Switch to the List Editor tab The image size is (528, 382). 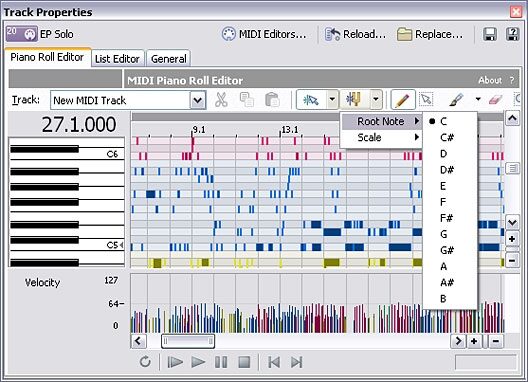click(x=117, y=59)
